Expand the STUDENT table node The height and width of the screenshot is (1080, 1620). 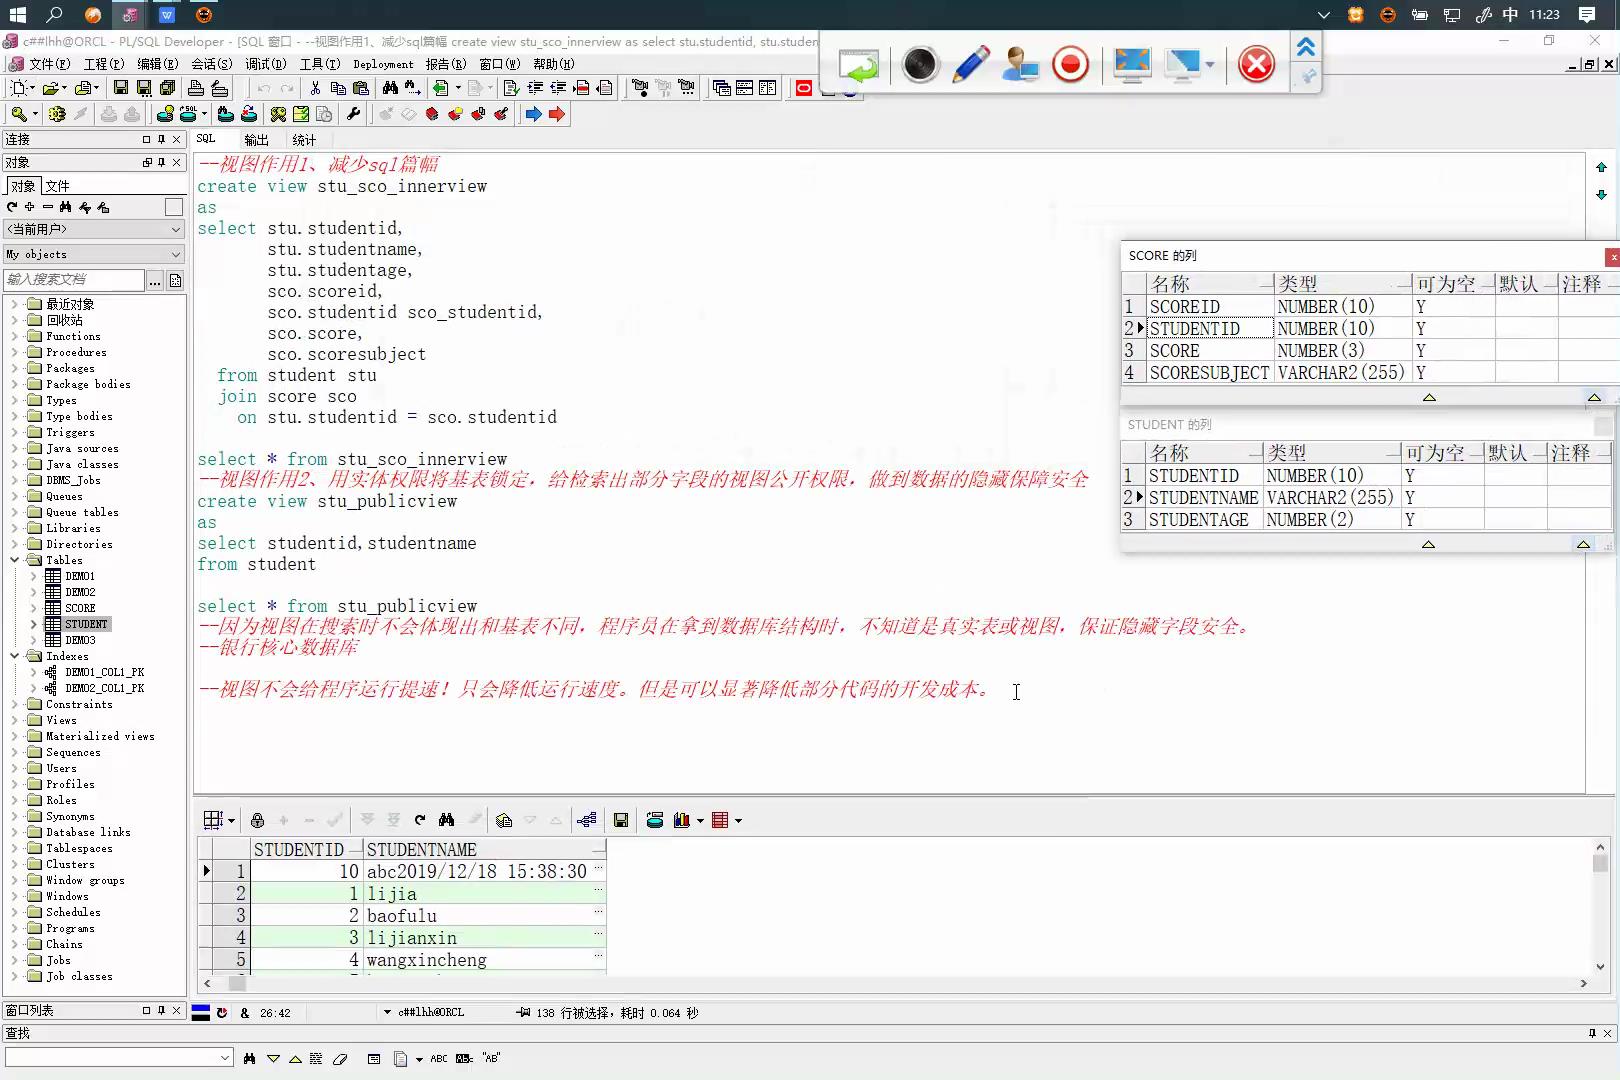click(33, 624)
